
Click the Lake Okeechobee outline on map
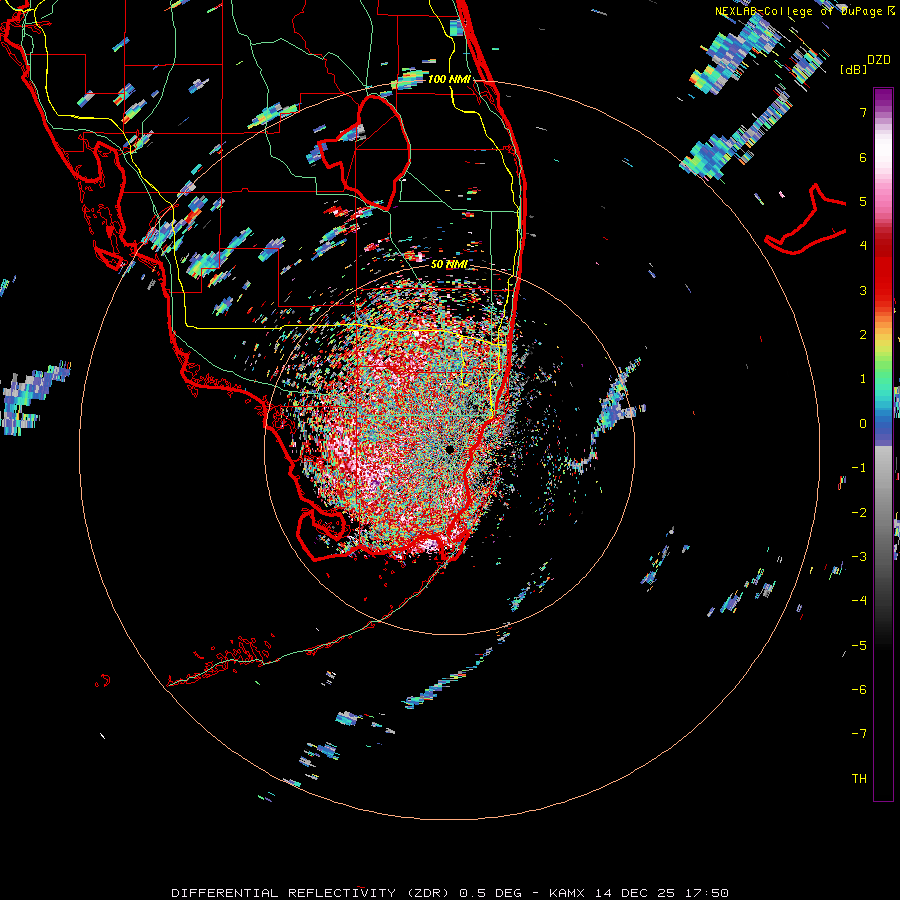pos(367,152)
